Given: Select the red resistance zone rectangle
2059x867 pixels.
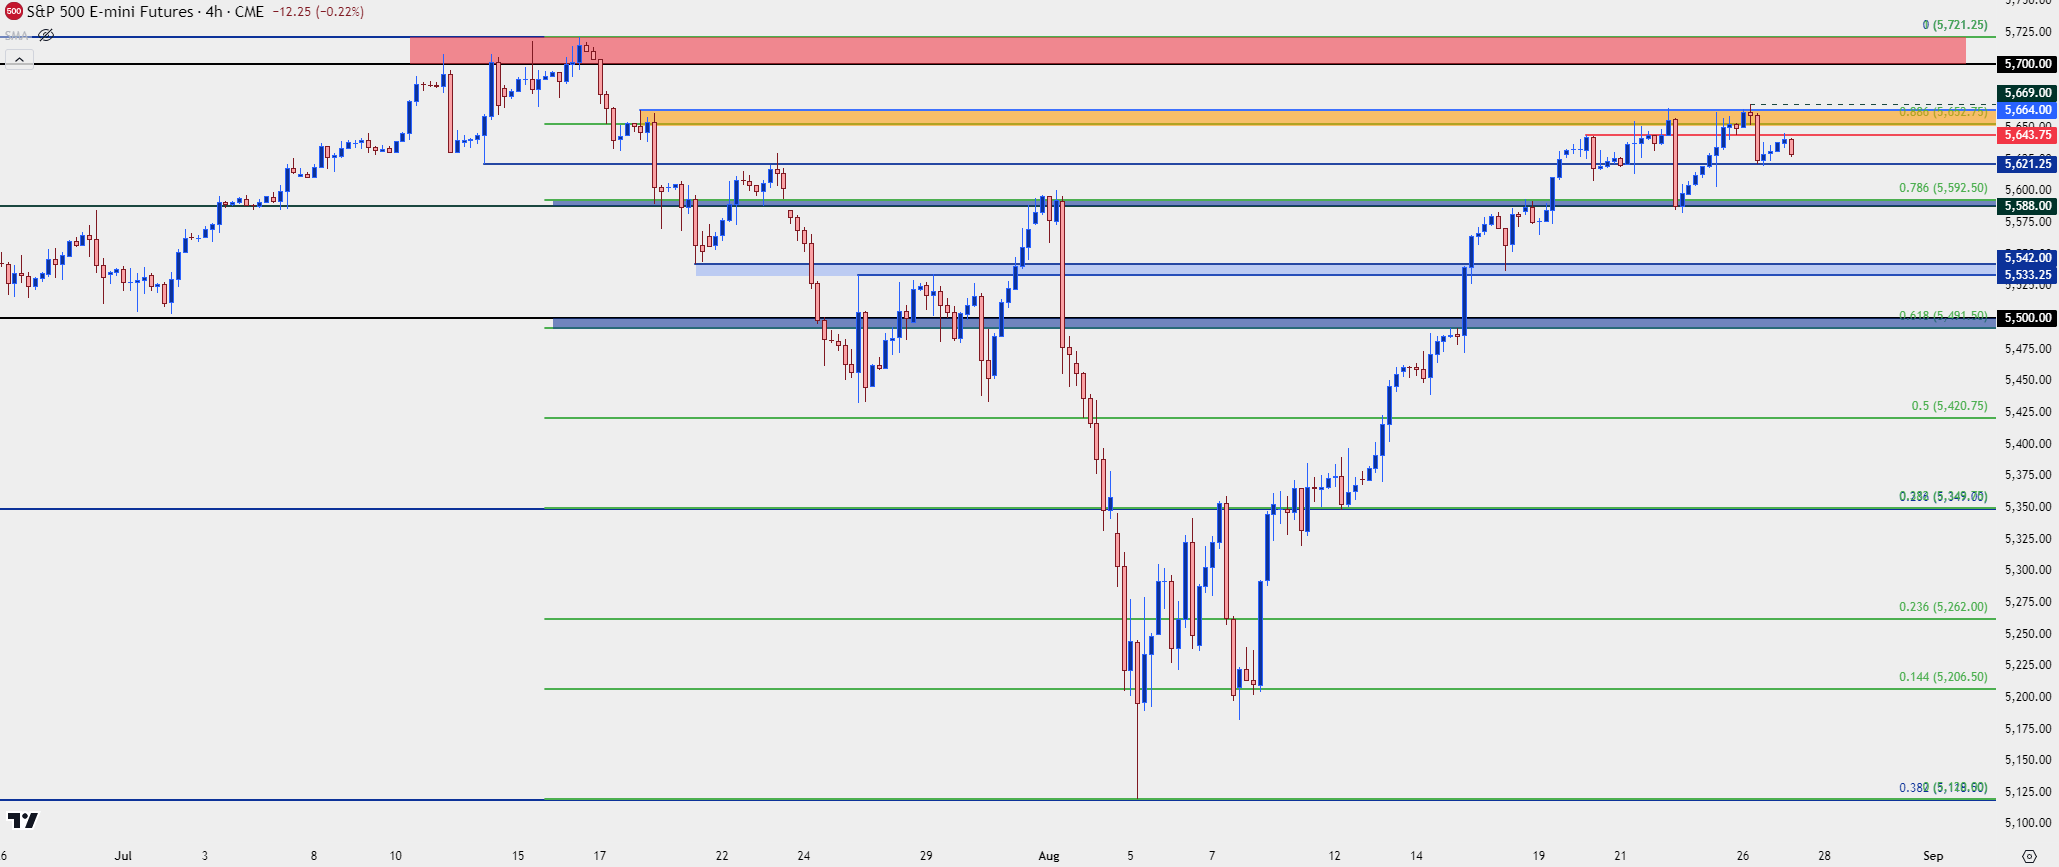Looking at the screenshot, I should click(1188, 51).
